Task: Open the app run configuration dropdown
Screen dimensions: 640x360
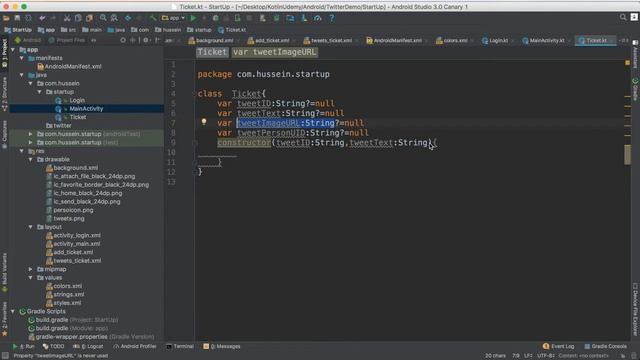Action: point(173,18)
